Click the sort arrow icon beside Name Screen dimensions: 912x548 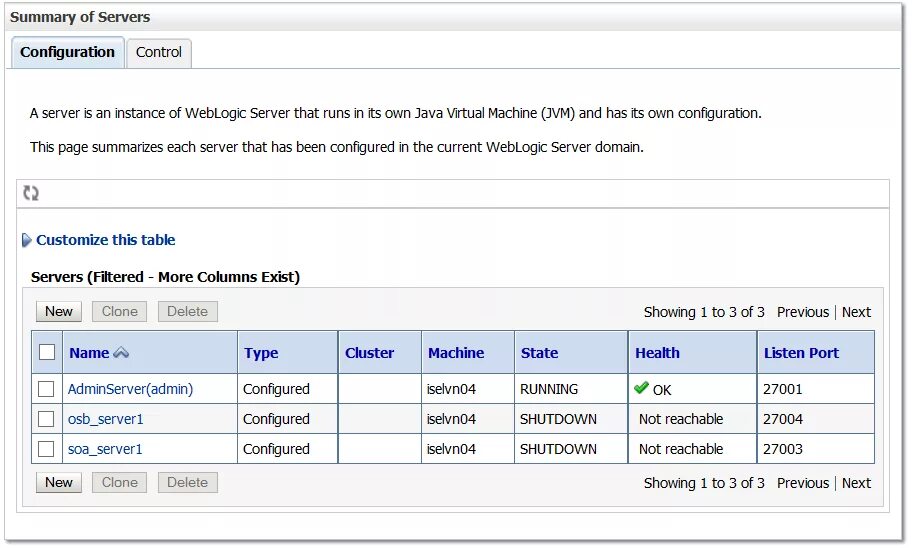click(121, 353)
